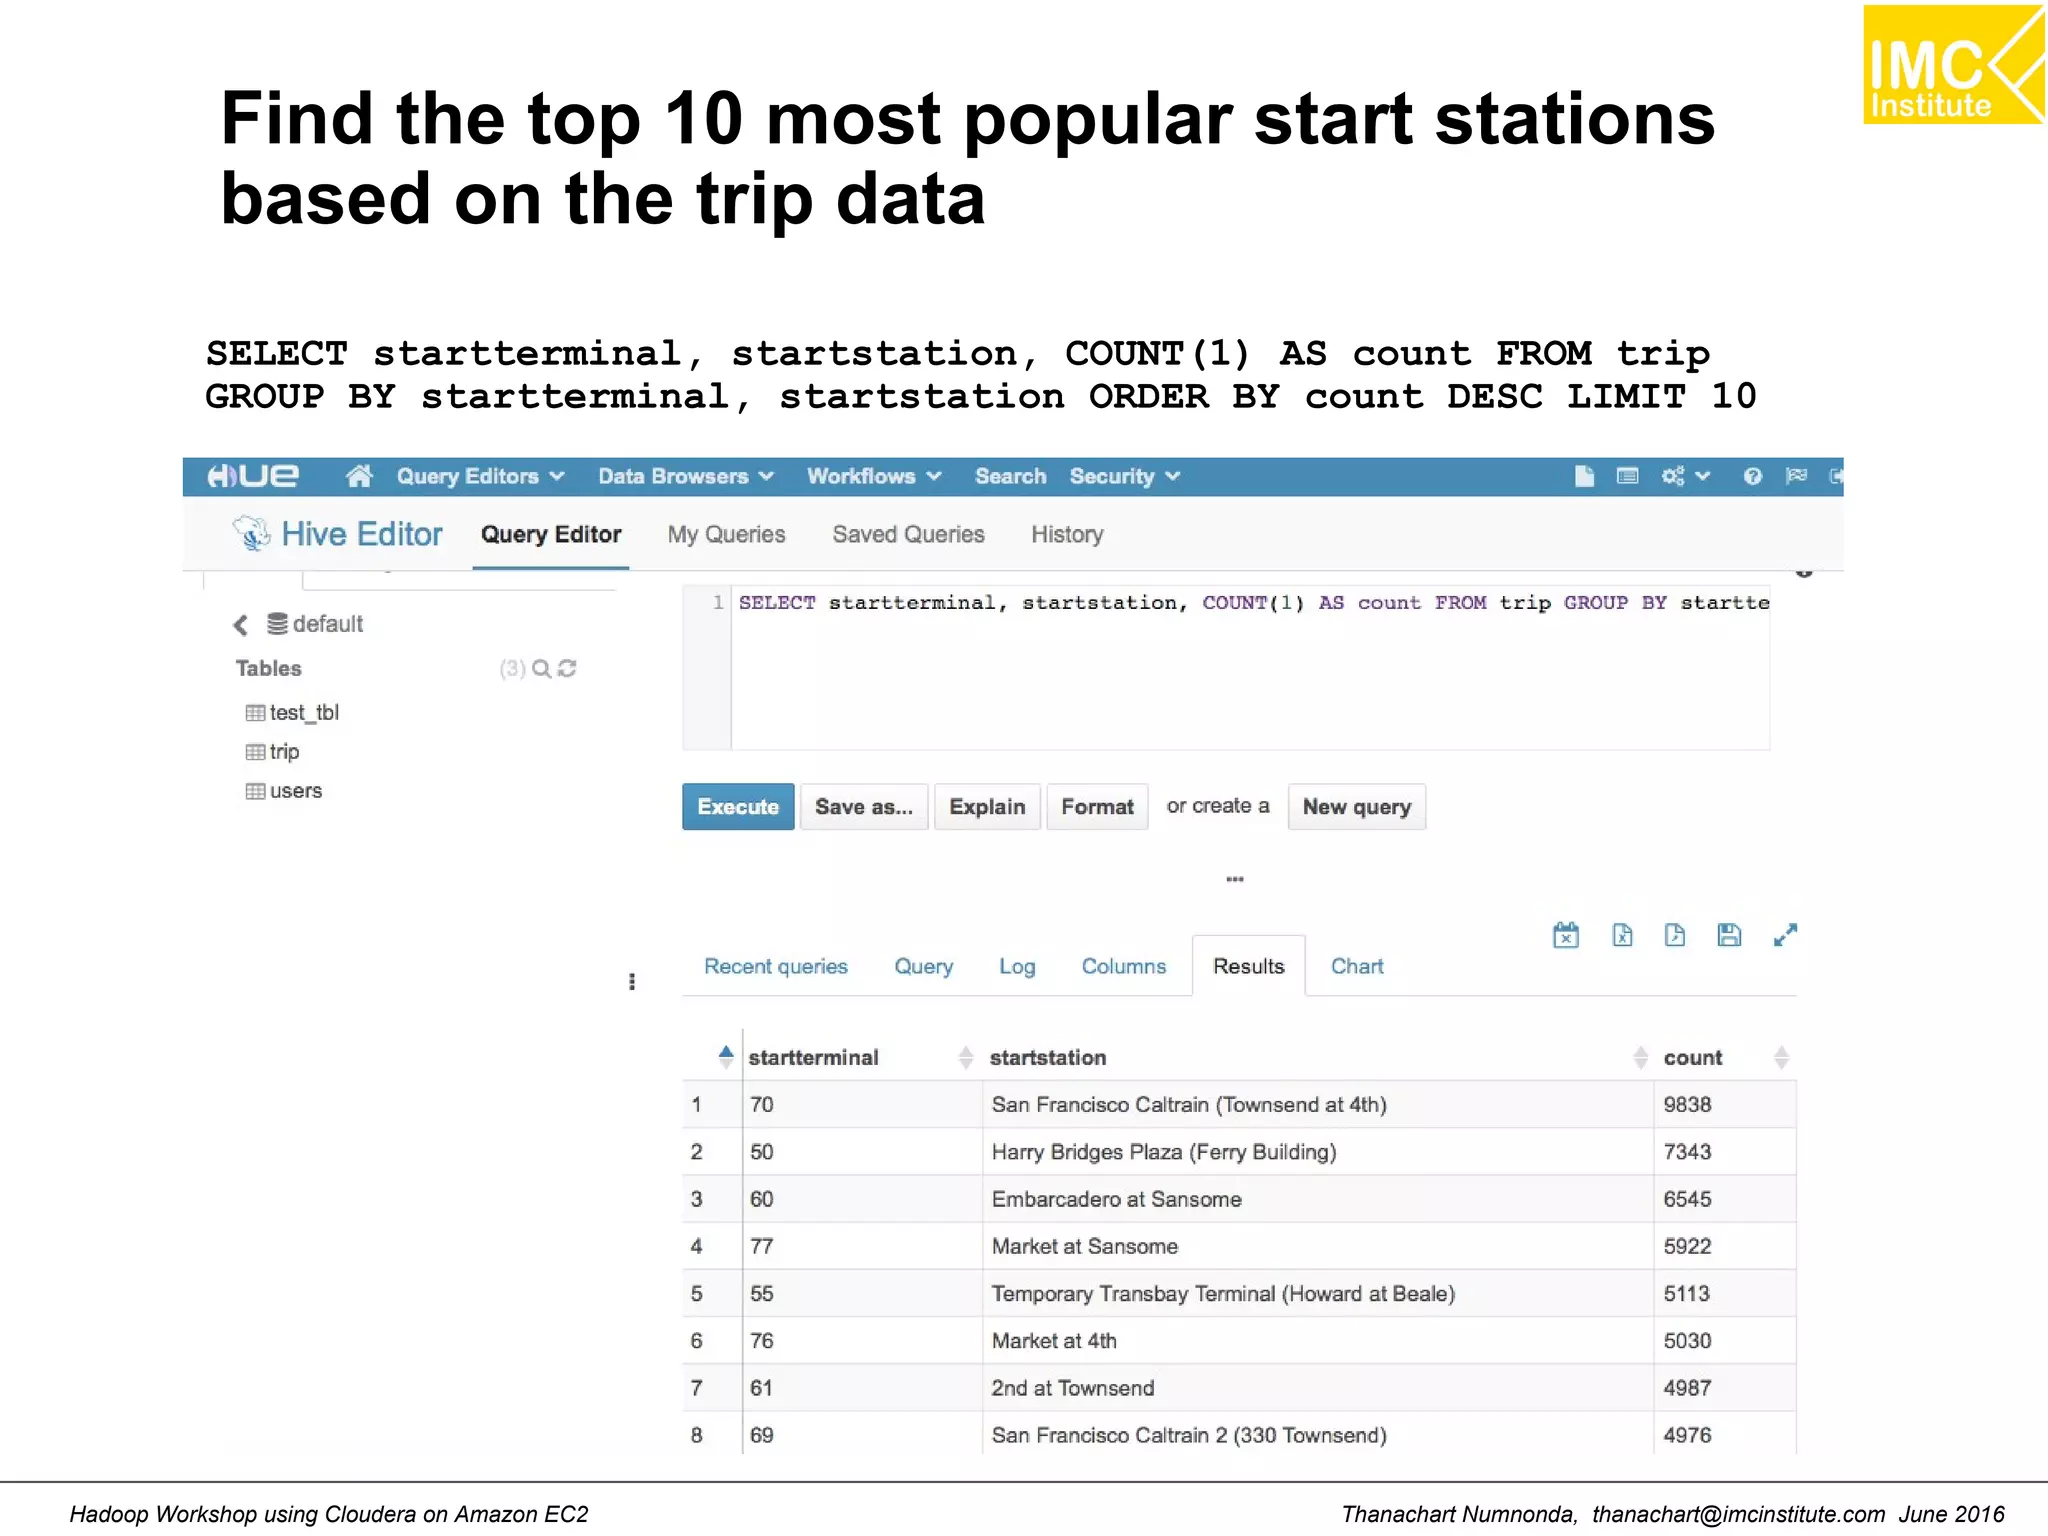The width and height of the screenshot is (2048, 1536).
Task: Open the Hive Editor title link
Action: (x=361, y=534)
